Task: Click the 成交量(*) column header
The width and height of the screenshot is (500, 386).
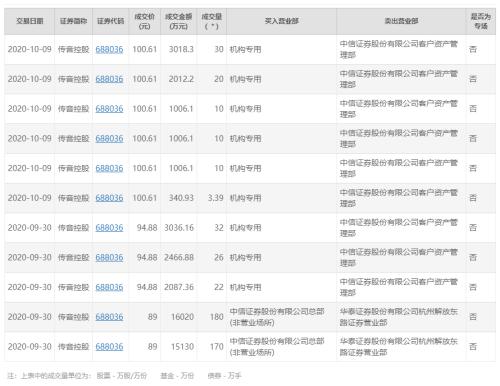Action: pos(212,21)
